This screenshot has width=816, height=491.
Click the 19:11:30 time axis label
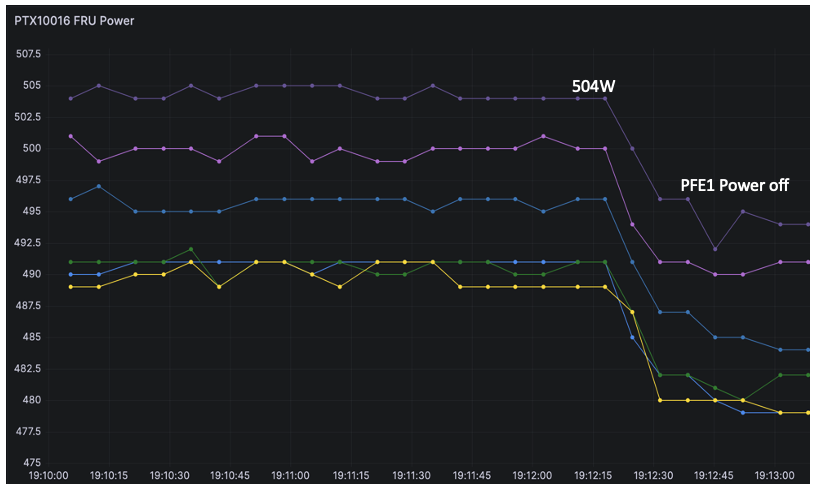click(x=412, y=475)
